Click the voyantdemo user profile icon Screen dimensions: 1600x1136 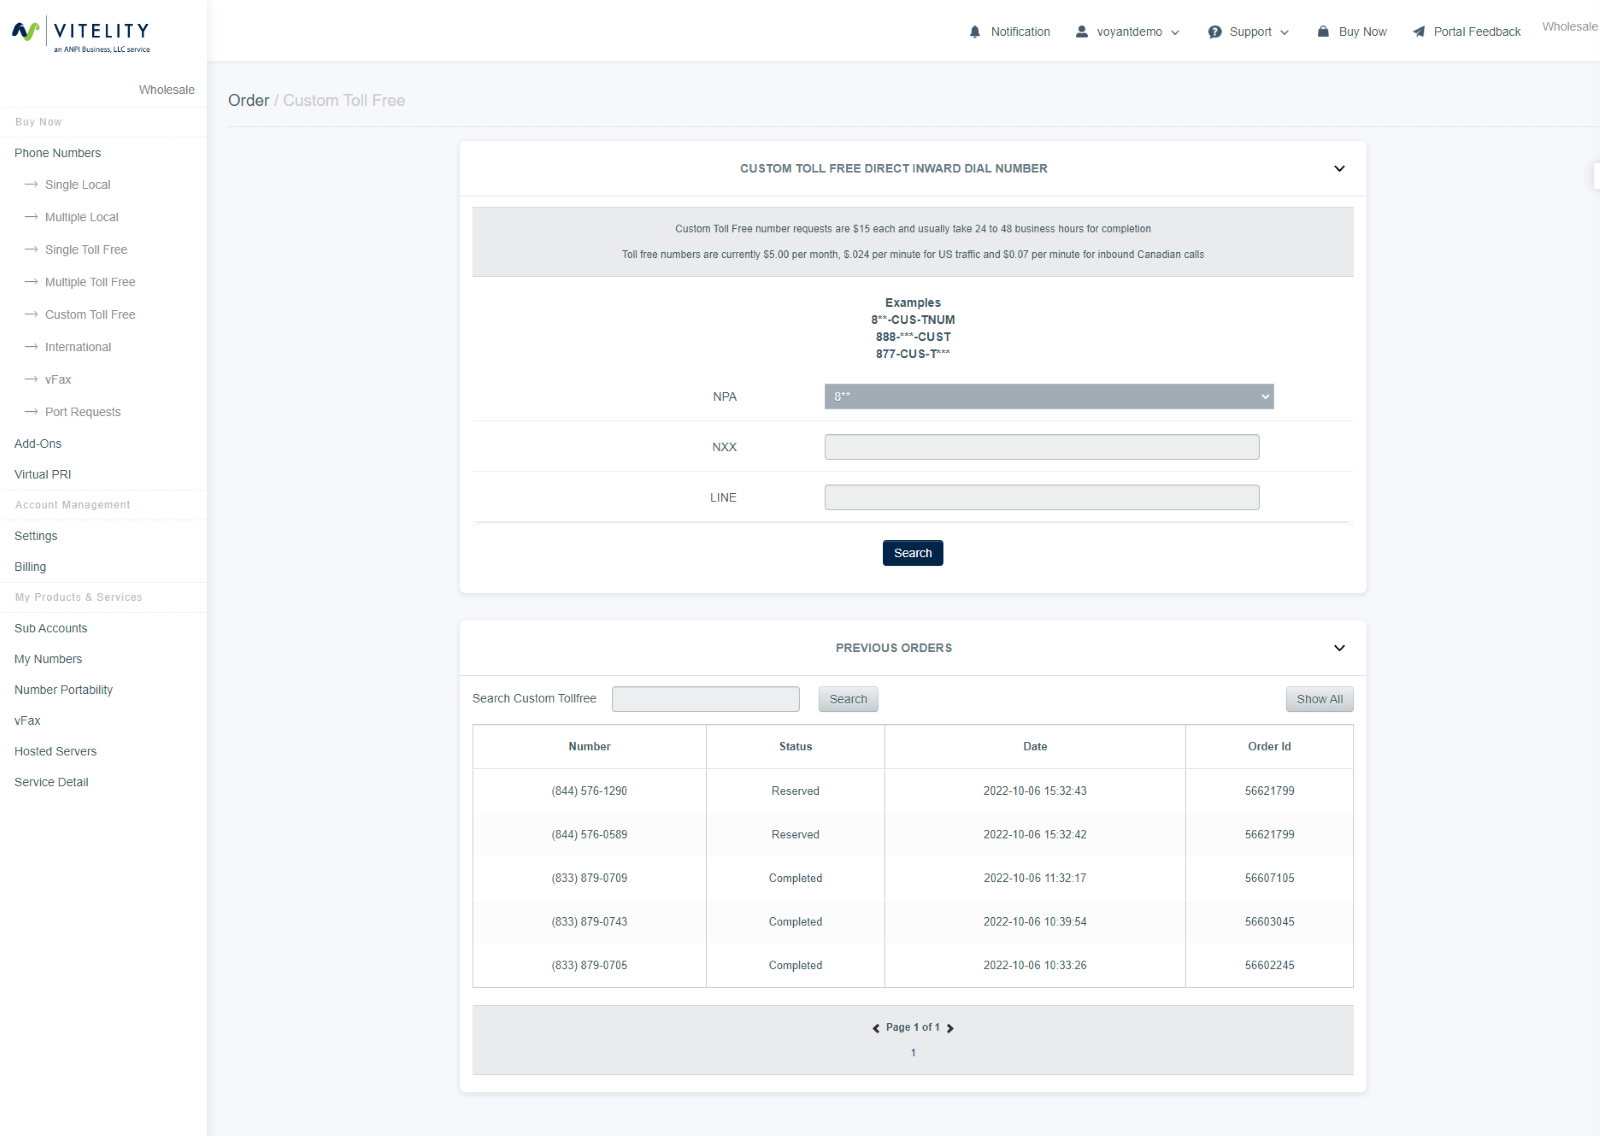coord(1081,32)
